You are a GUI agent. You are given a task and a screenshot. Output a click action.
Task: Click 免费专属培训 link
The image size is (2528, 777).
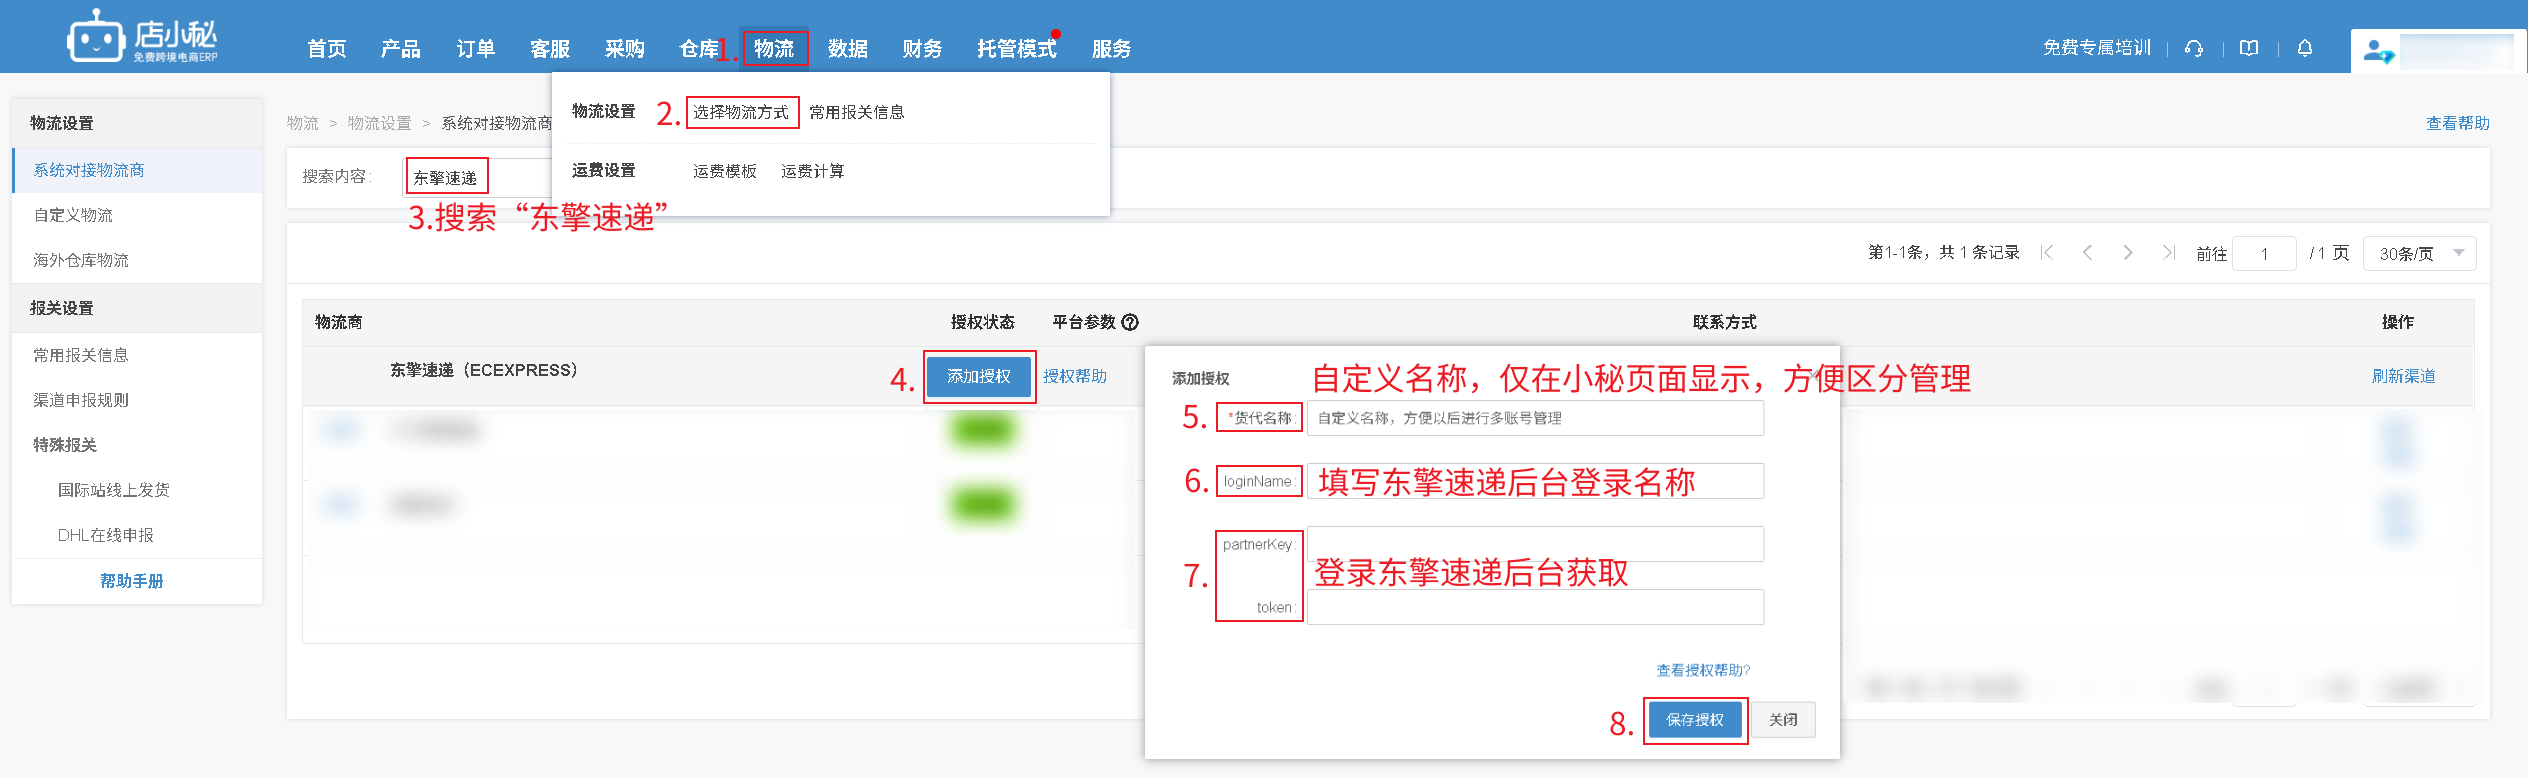pyautogui.click(x=2097, y=48)
